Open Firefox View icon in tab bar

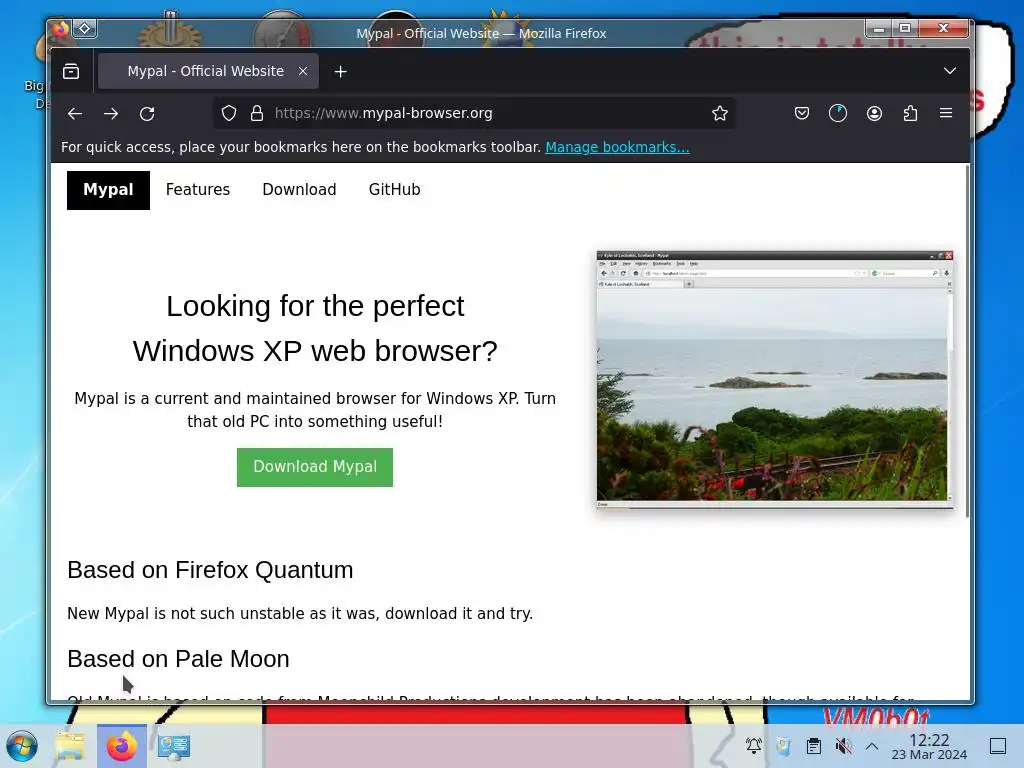click(x=71, y=71)
